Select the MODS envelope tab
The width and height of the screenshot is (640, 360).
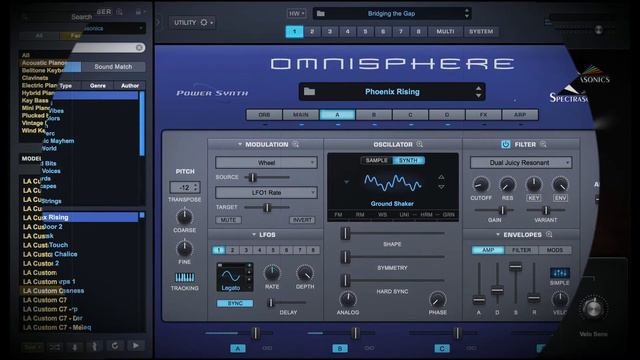click(555, 250)
